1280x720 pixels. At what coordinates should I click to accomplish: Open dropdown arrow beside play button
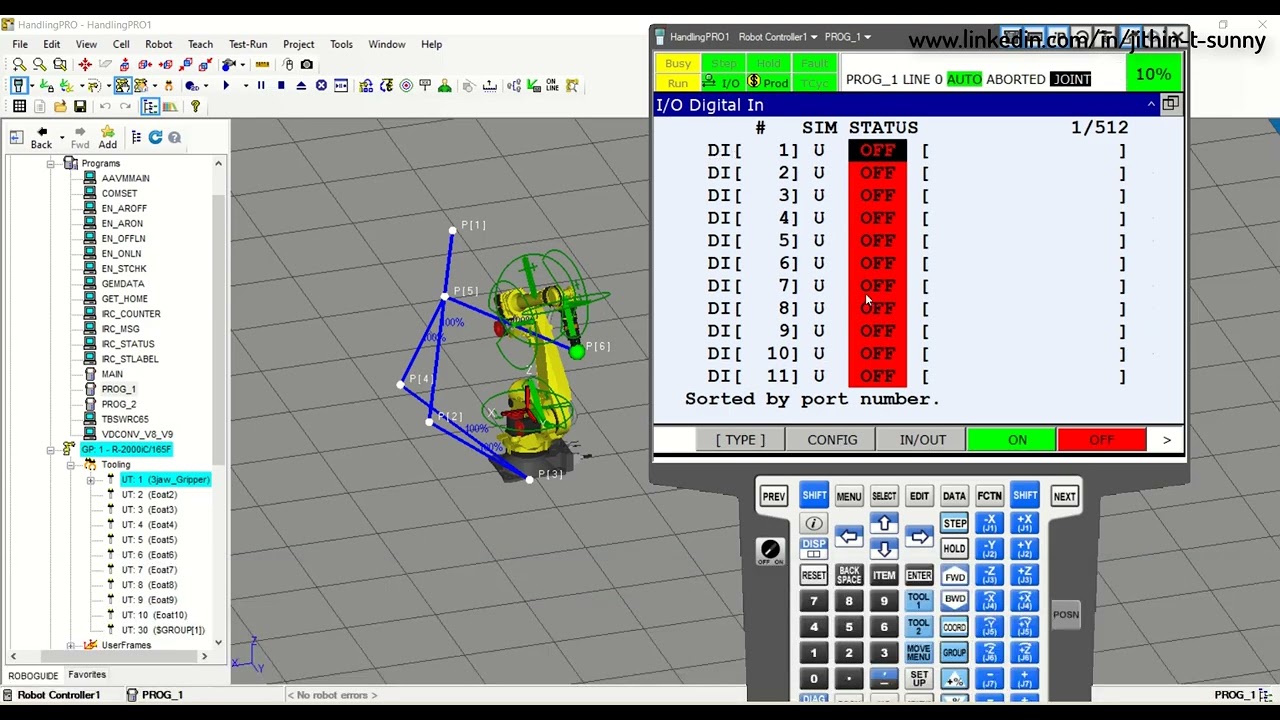246,86
